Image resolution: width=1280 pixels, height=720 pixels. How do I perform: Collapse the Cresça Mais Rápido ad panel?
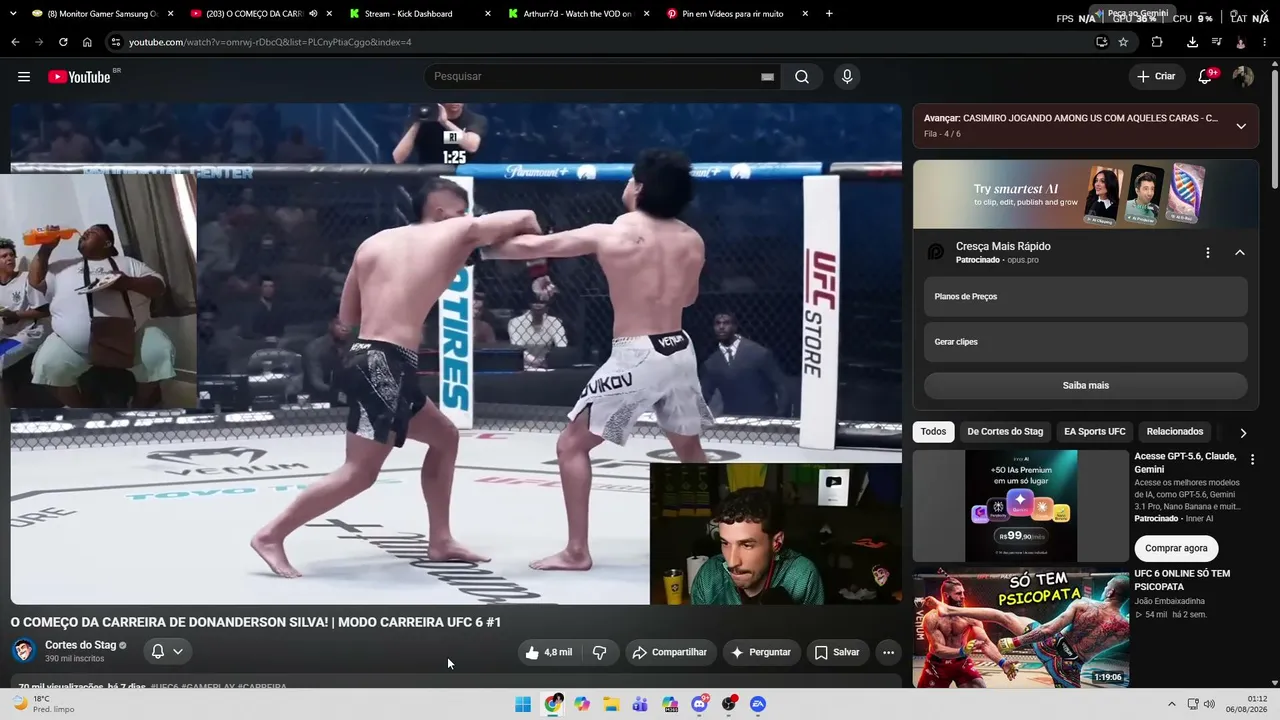1240,253
